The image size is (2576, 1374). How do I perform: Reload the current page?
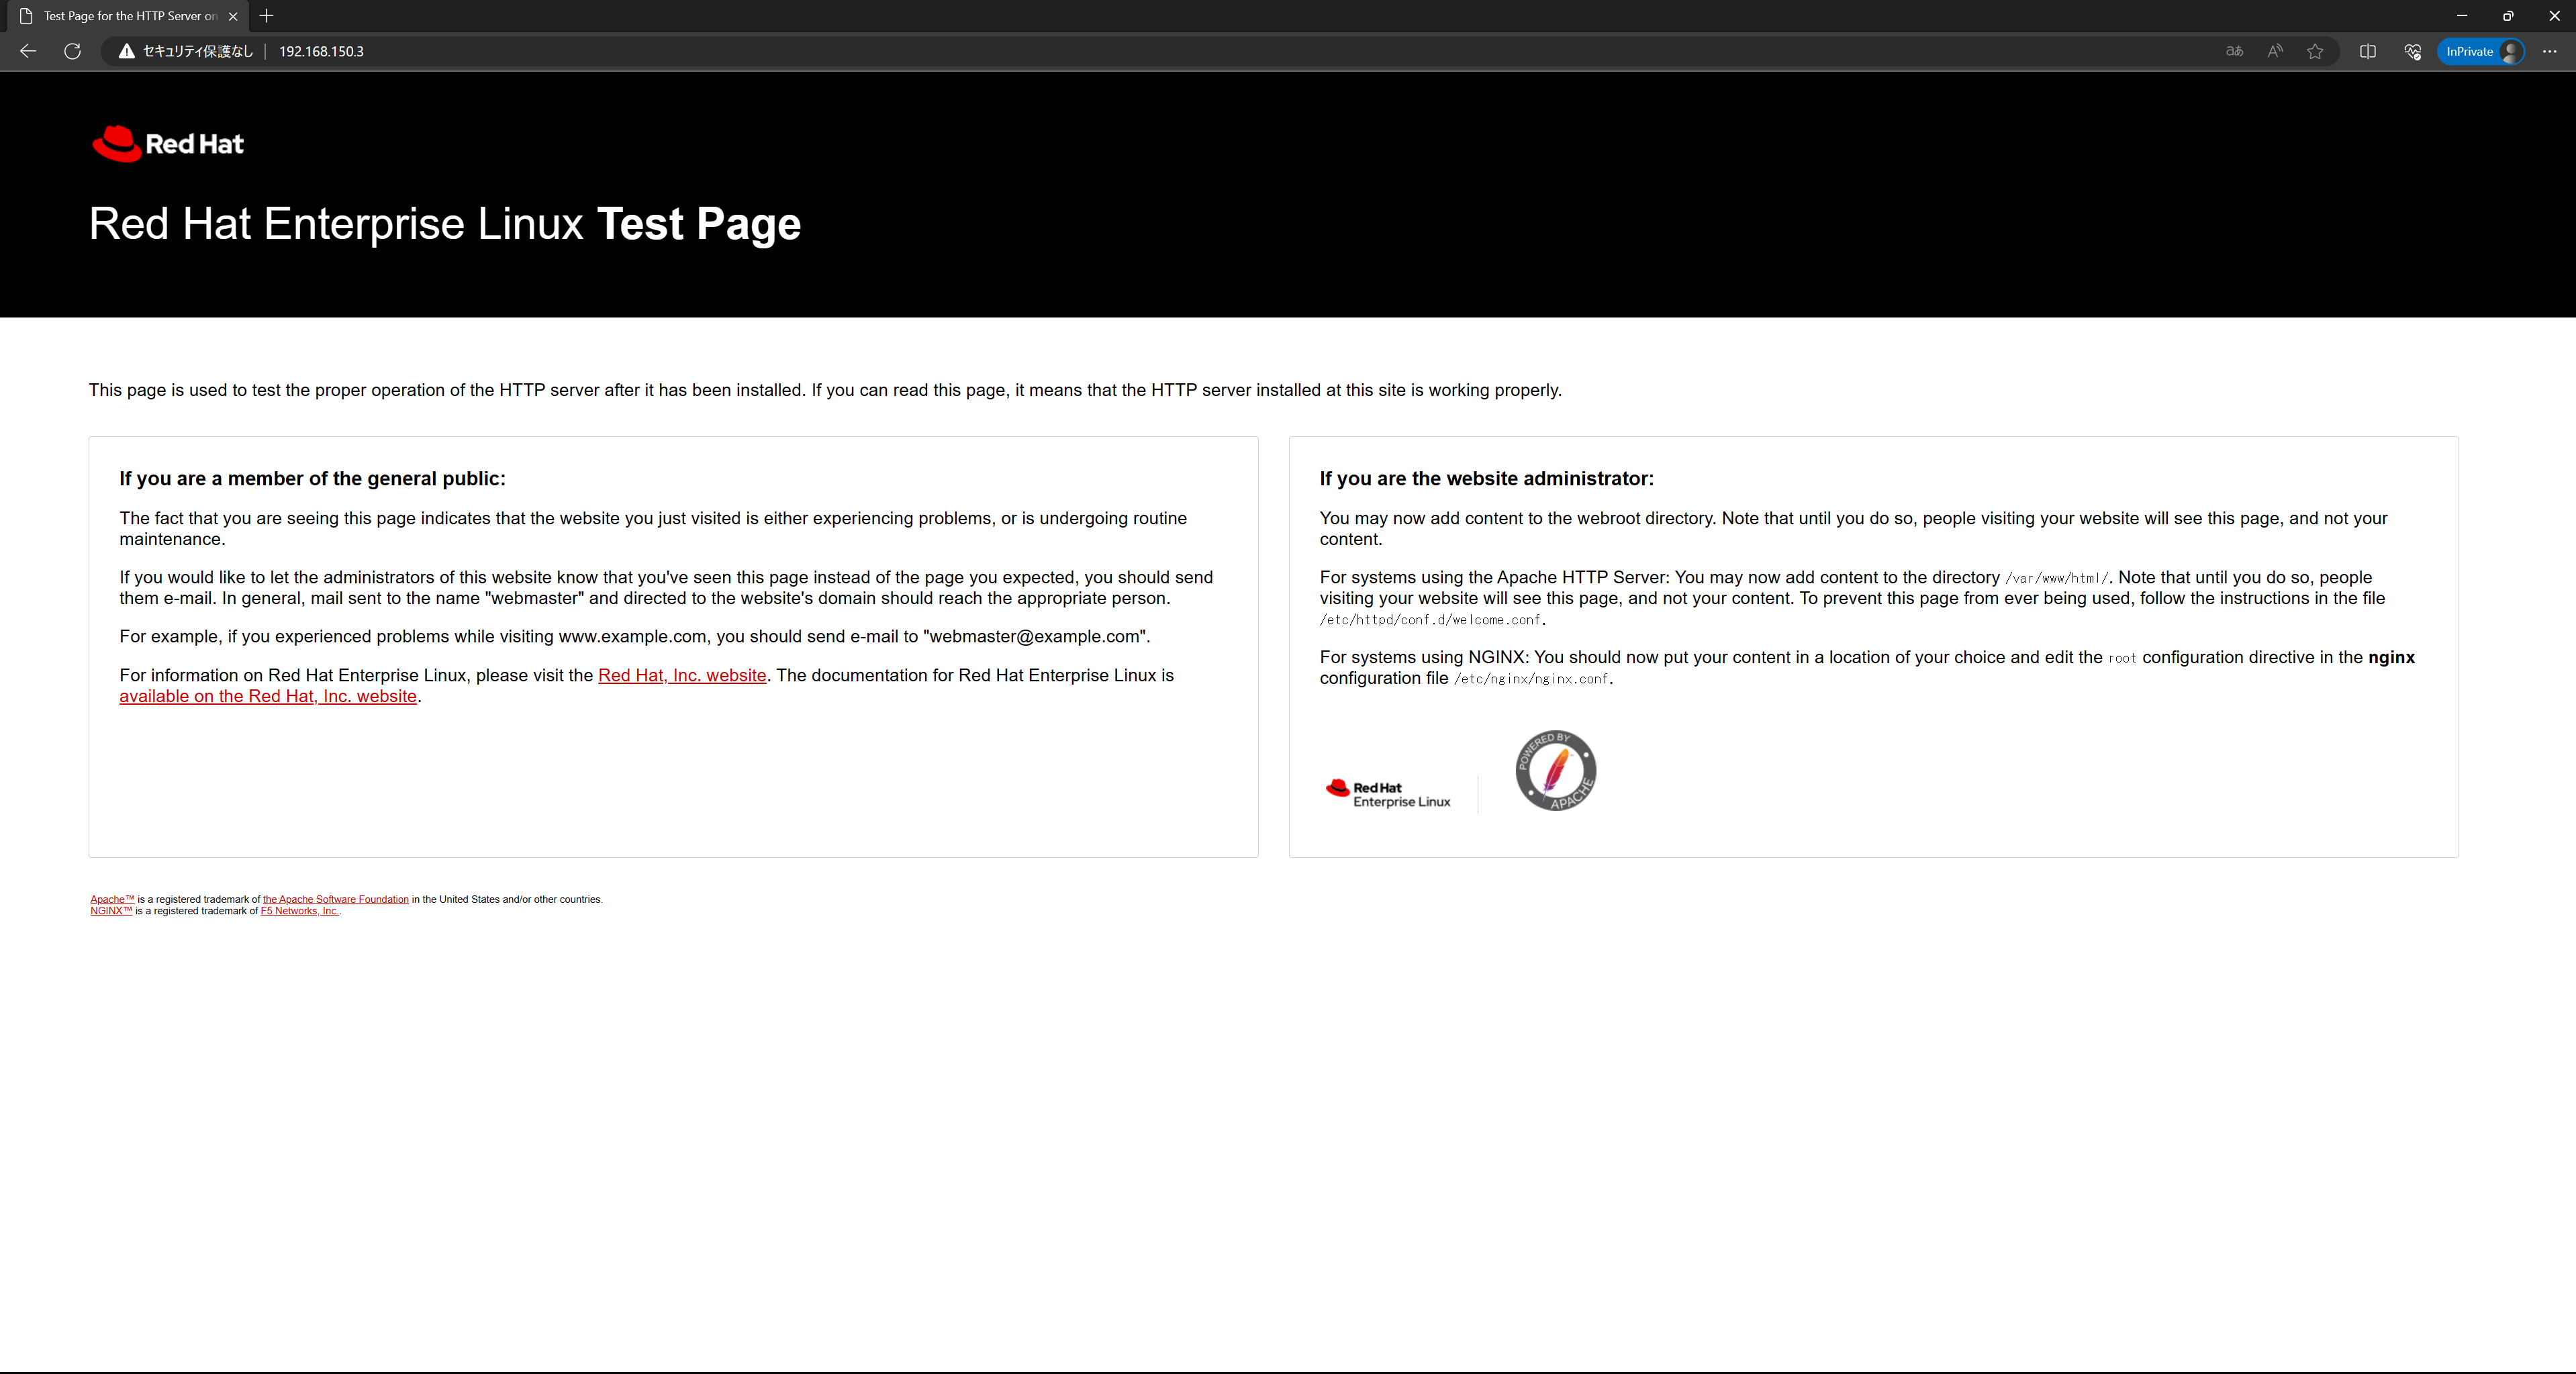tap(72, 52)
